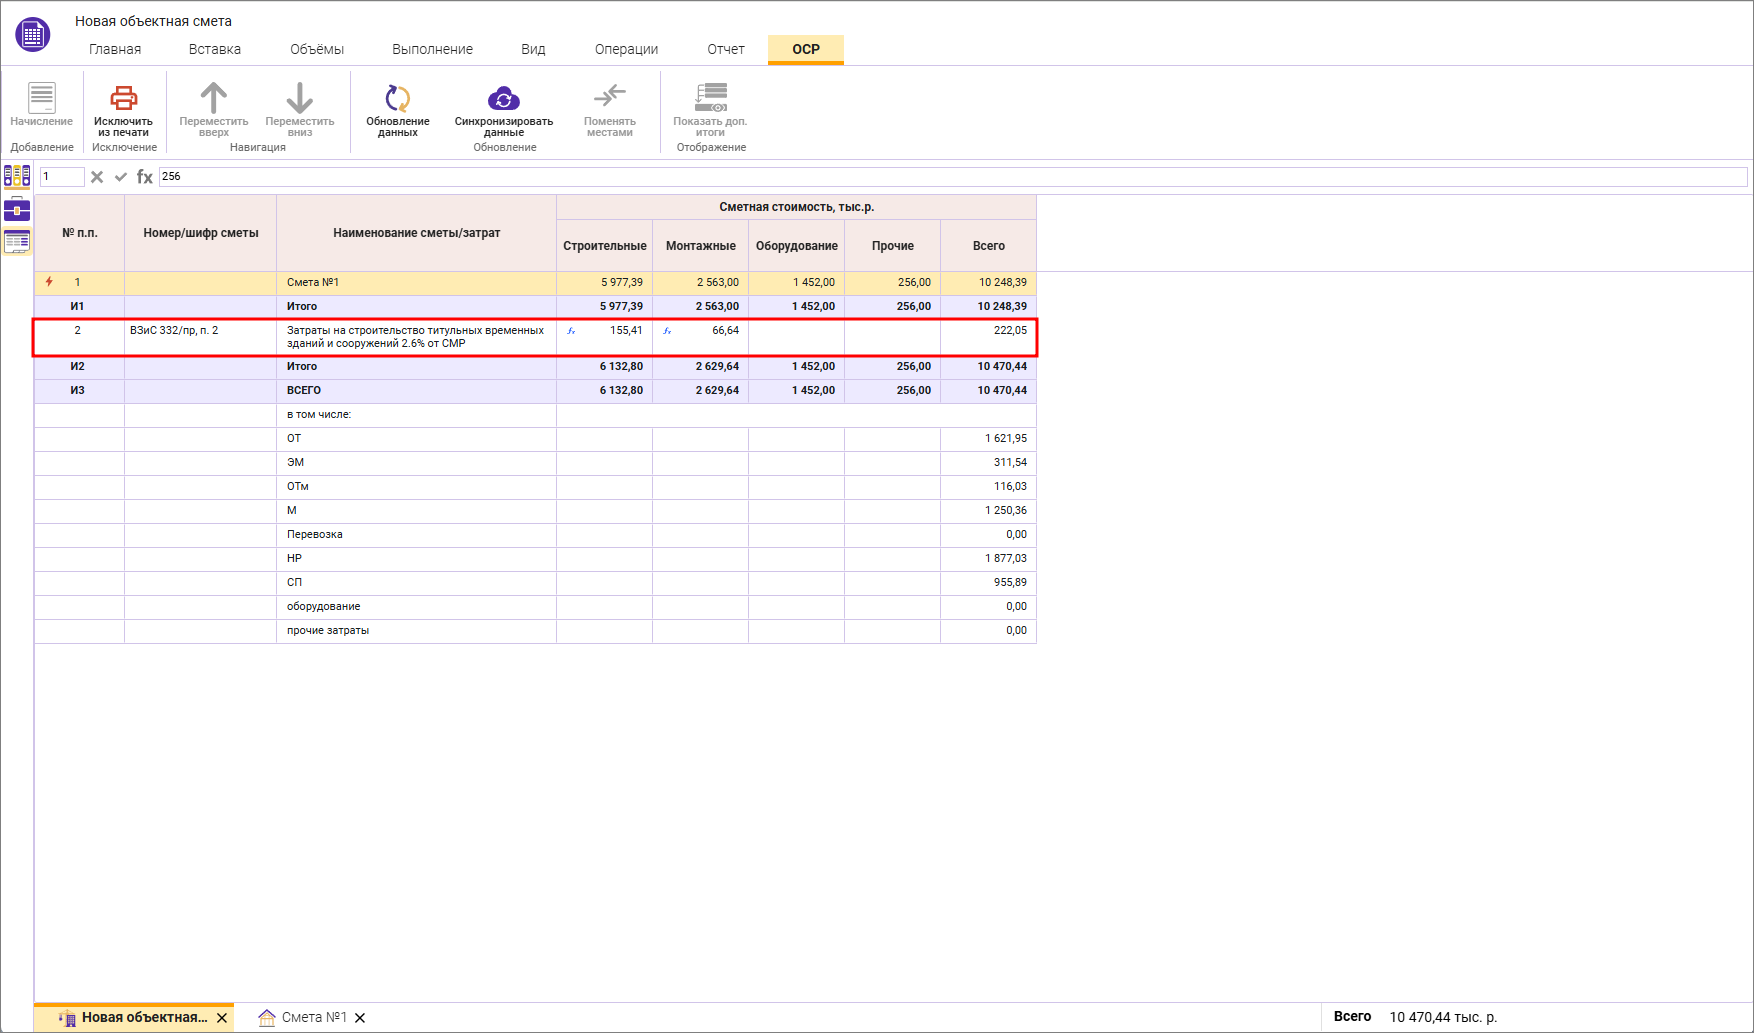Image resolution: width=1754 pixels, height=1033 pixels.
Task: Click the fx function button
Action: pyautogui.click(x=145, y=177)
